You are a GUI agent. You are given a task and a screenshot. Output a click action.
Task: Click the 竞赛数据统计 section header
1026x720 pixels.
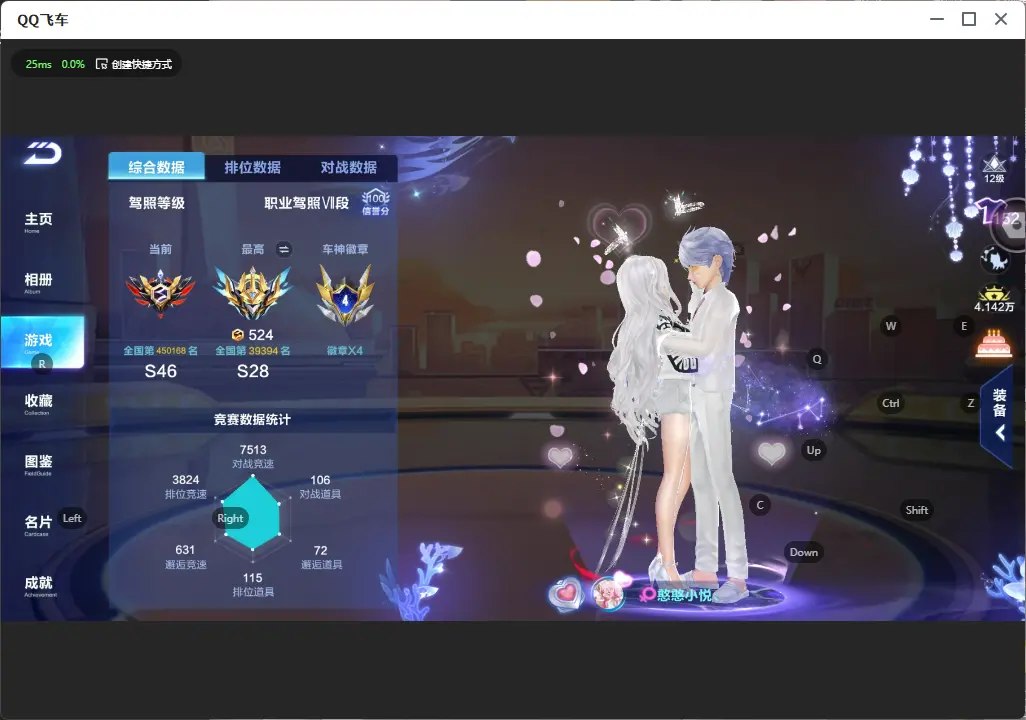[x=253, y=420]
